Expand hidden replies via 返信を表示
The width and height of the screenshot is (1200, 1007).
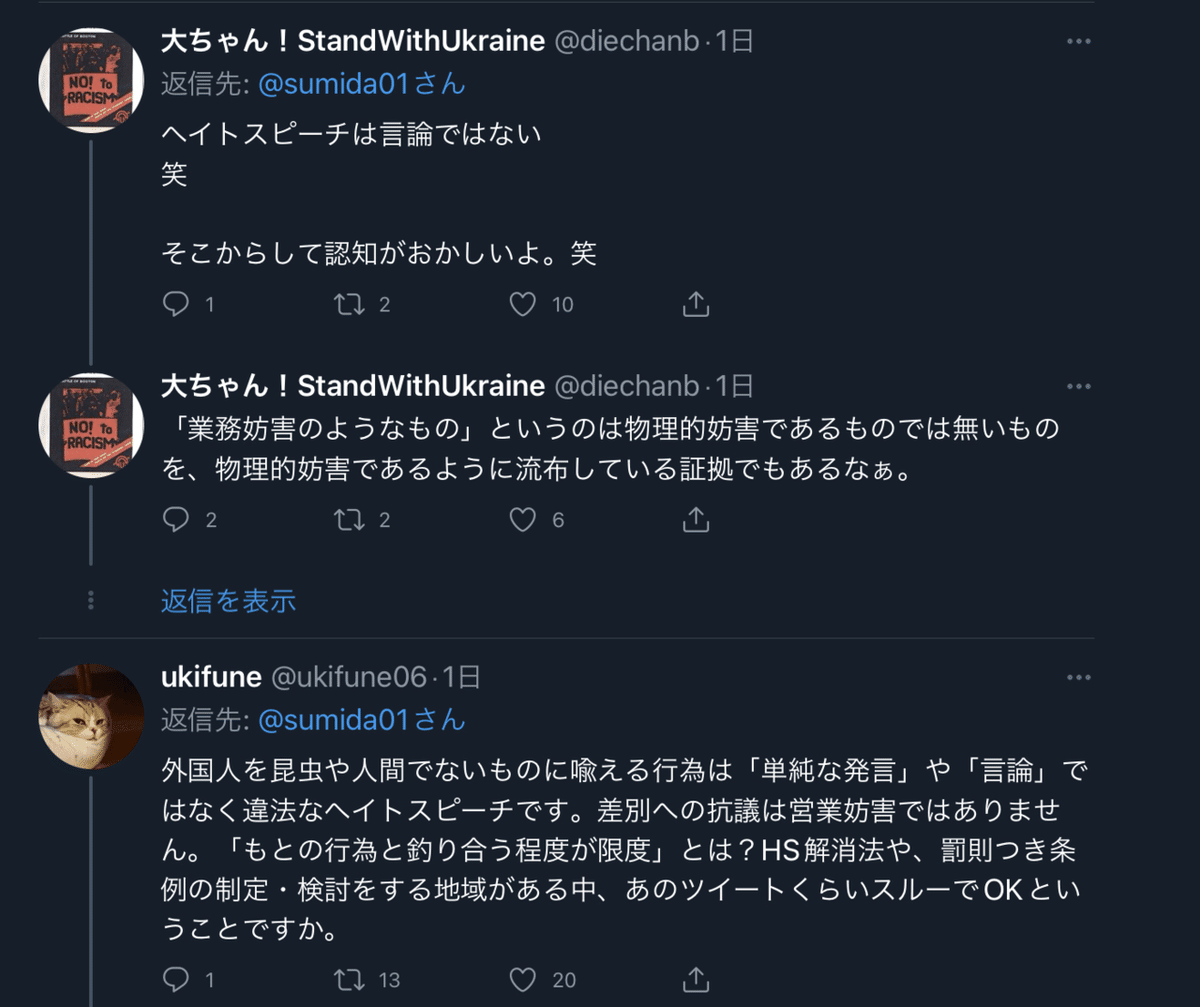[228, 601]
